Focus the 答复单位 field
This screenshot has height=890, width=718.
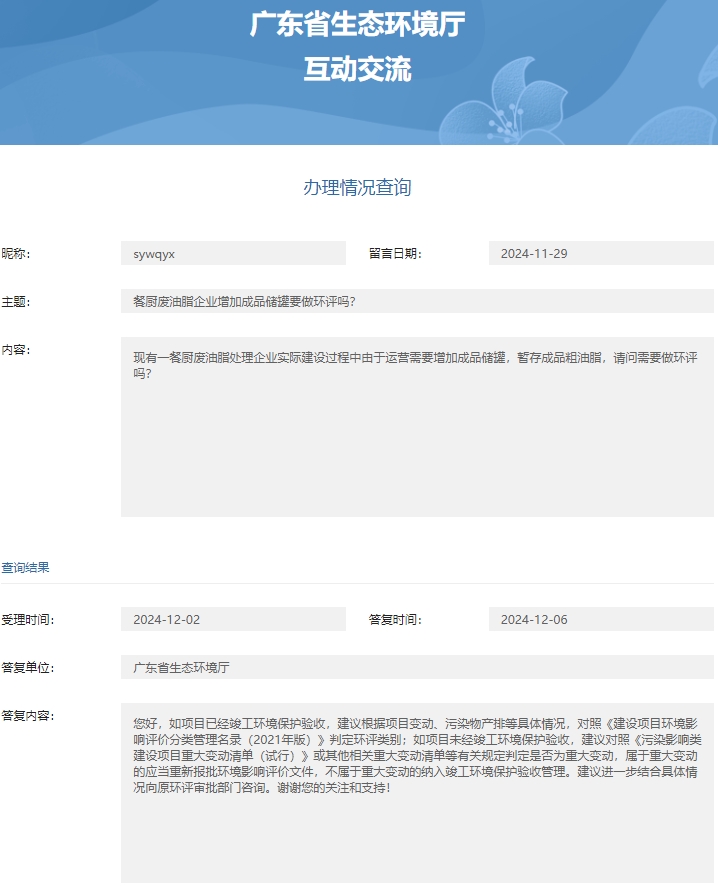point(417,667)
